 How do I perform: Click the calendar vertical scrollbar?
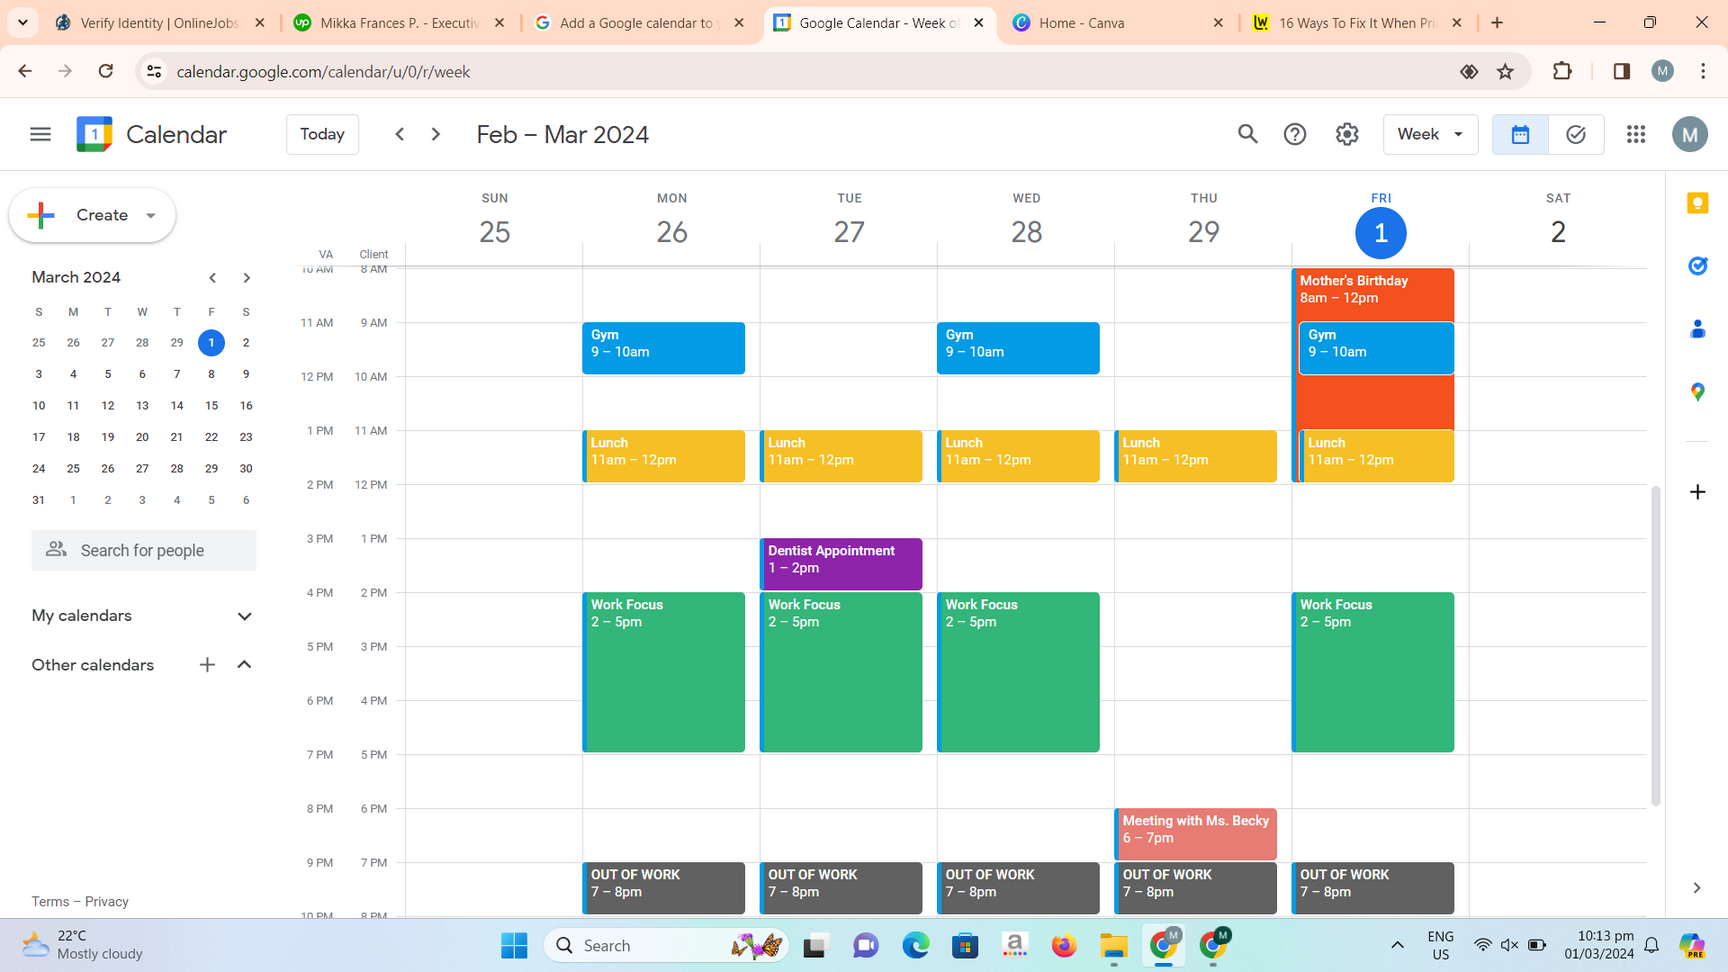coord(1656,646)
